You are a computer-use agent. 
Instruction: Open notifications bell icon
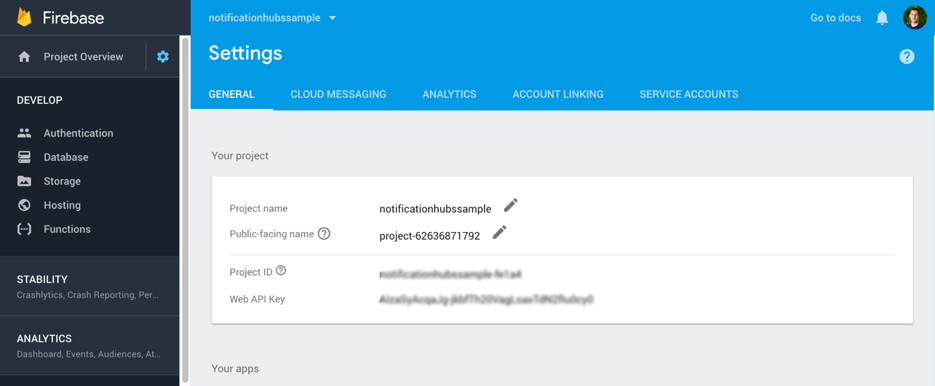[x=882, y=18]
